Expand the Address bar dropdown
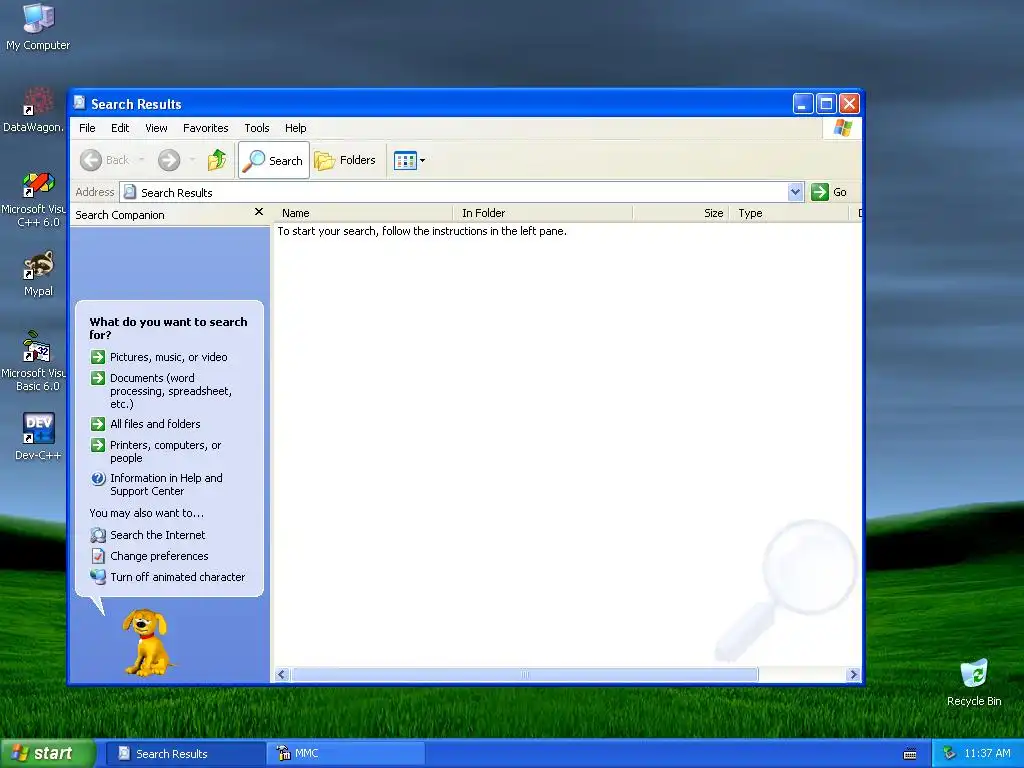Image resolution: width=1024 pixels, height=768 pixels. 795,192
